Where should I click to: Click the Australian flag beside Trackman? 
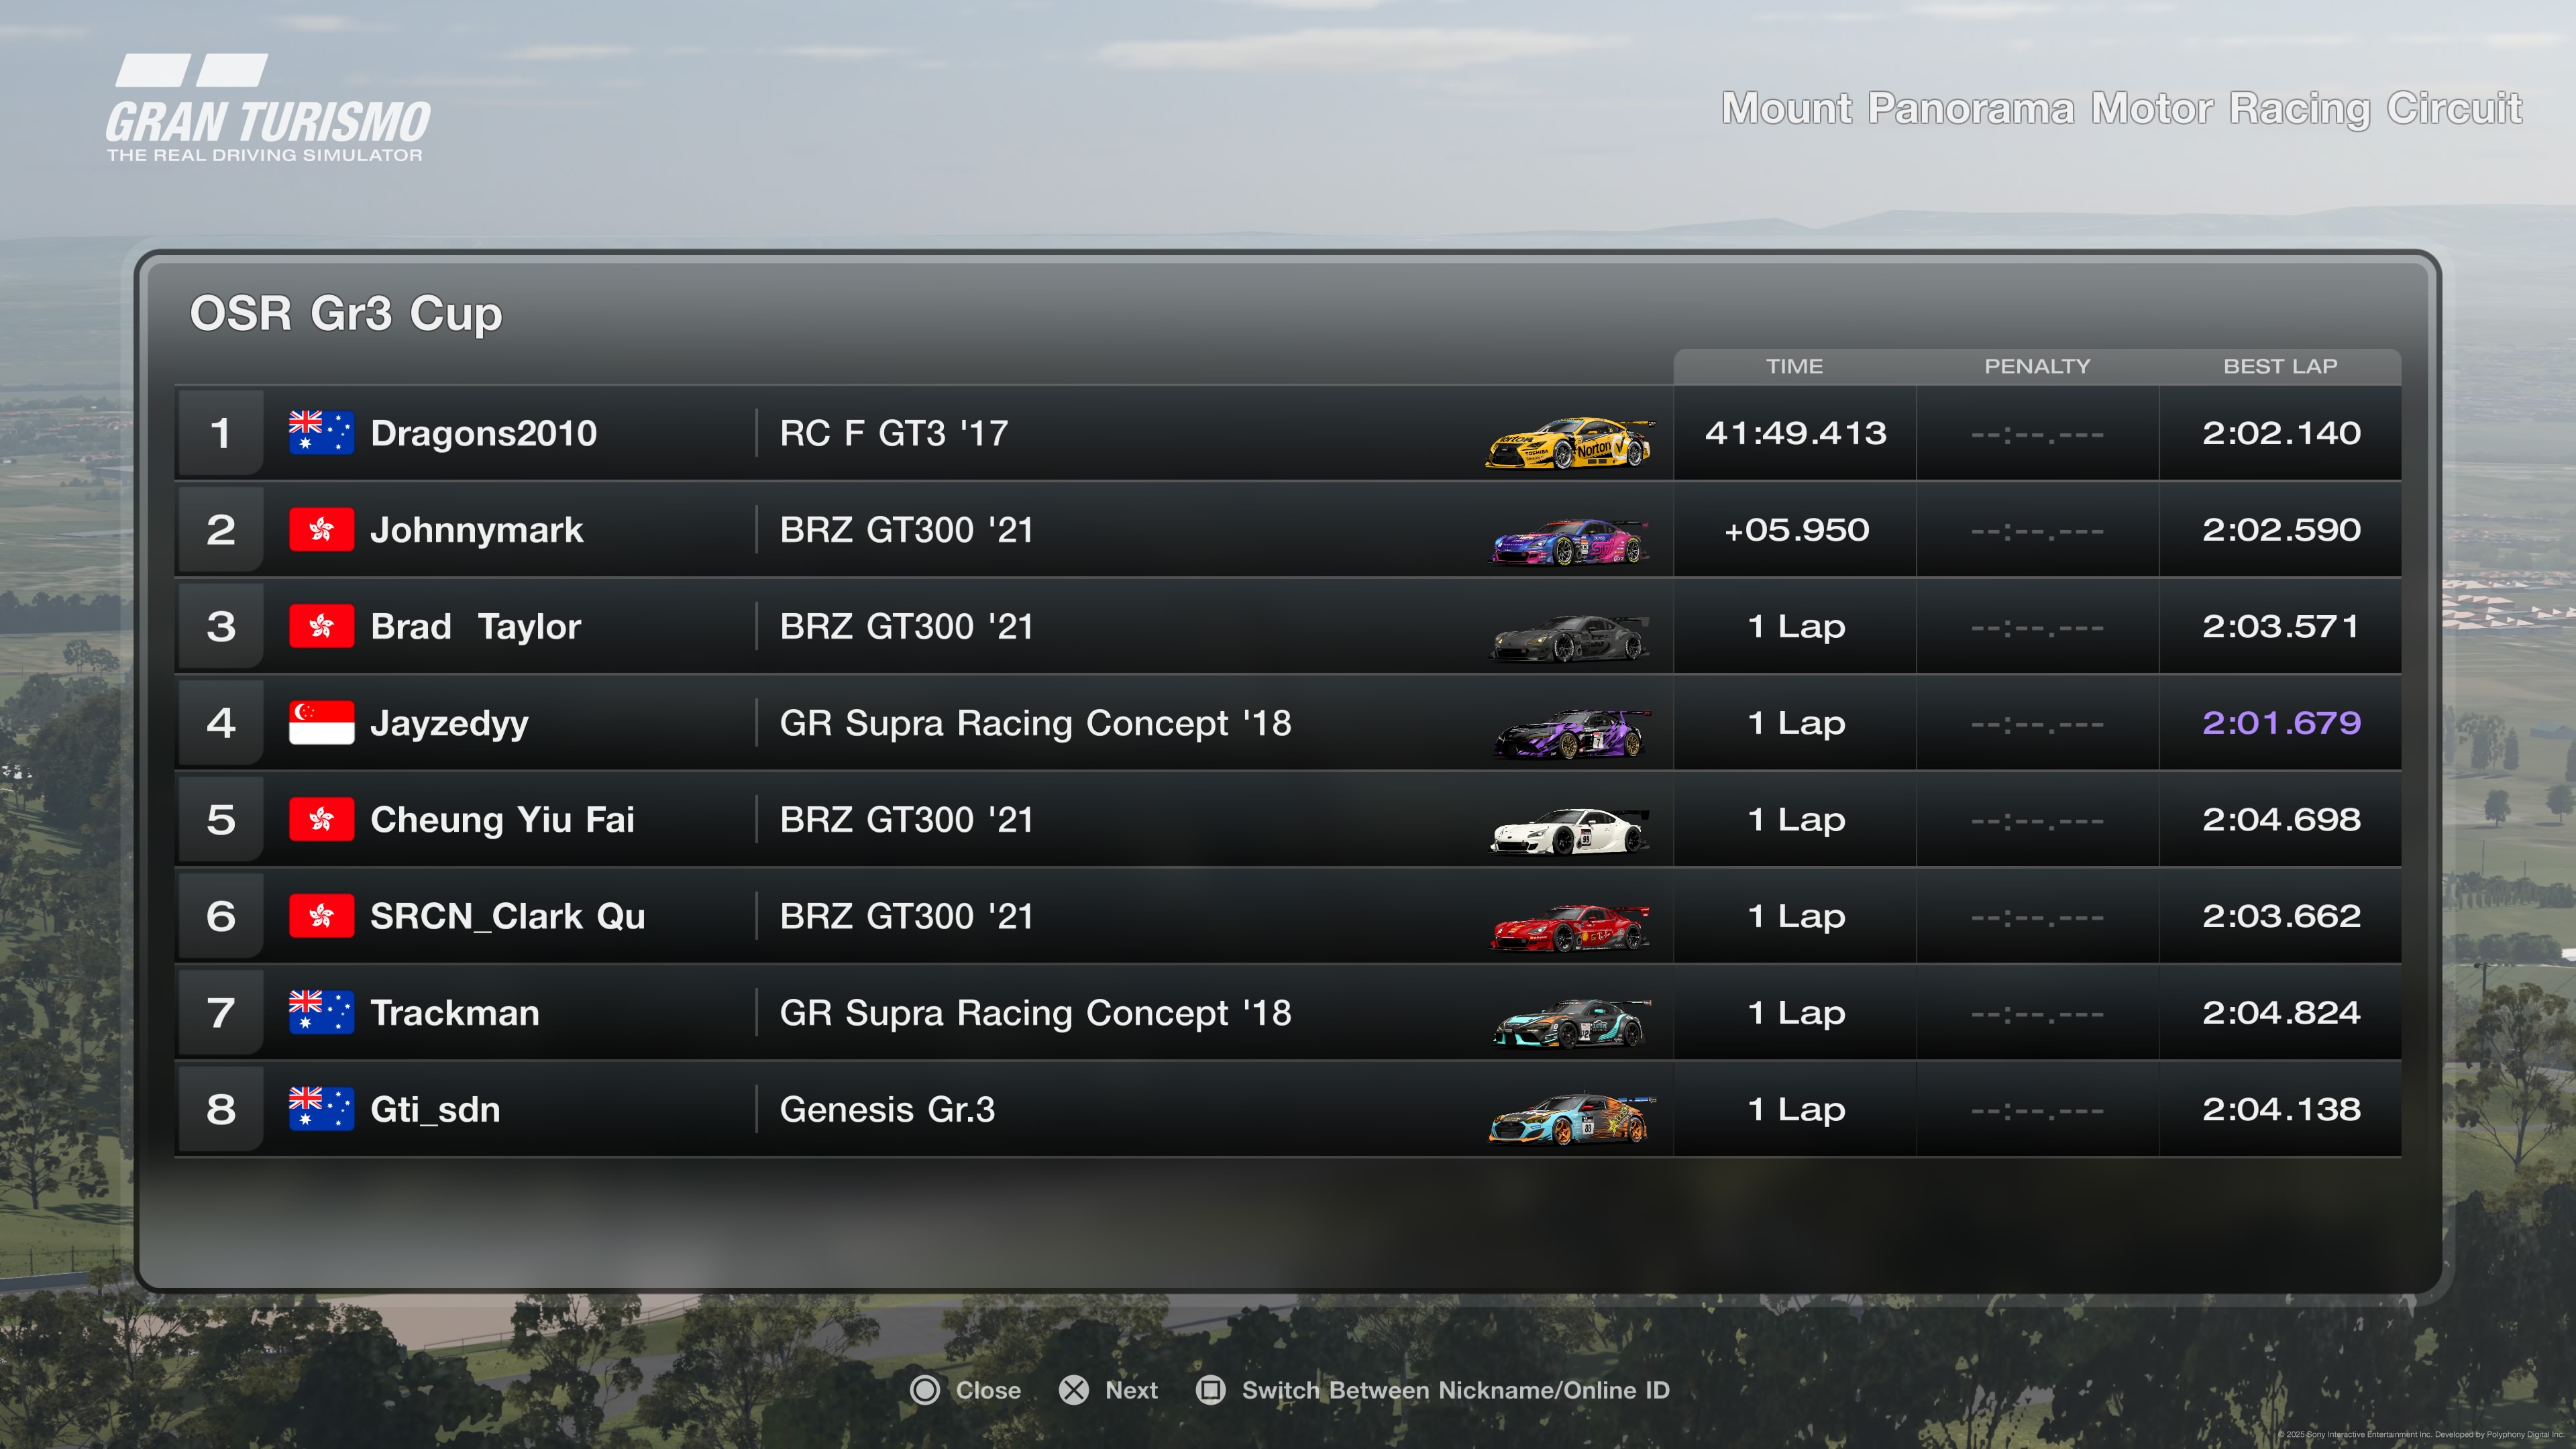(321, 1013)
